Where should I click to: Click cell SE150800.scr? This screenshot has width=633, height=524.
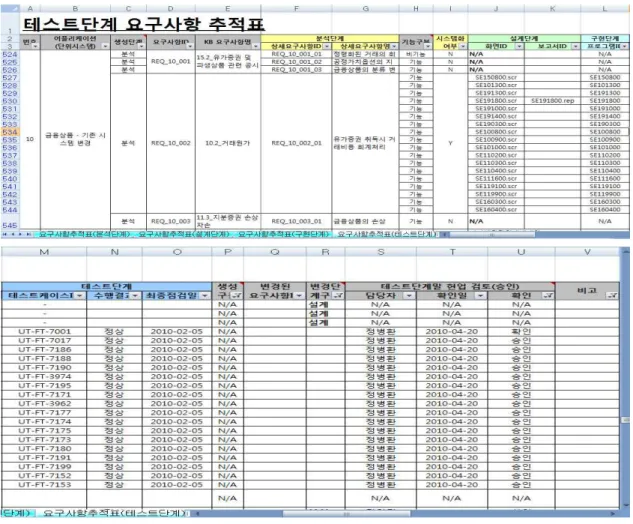(x=496, y=78)
